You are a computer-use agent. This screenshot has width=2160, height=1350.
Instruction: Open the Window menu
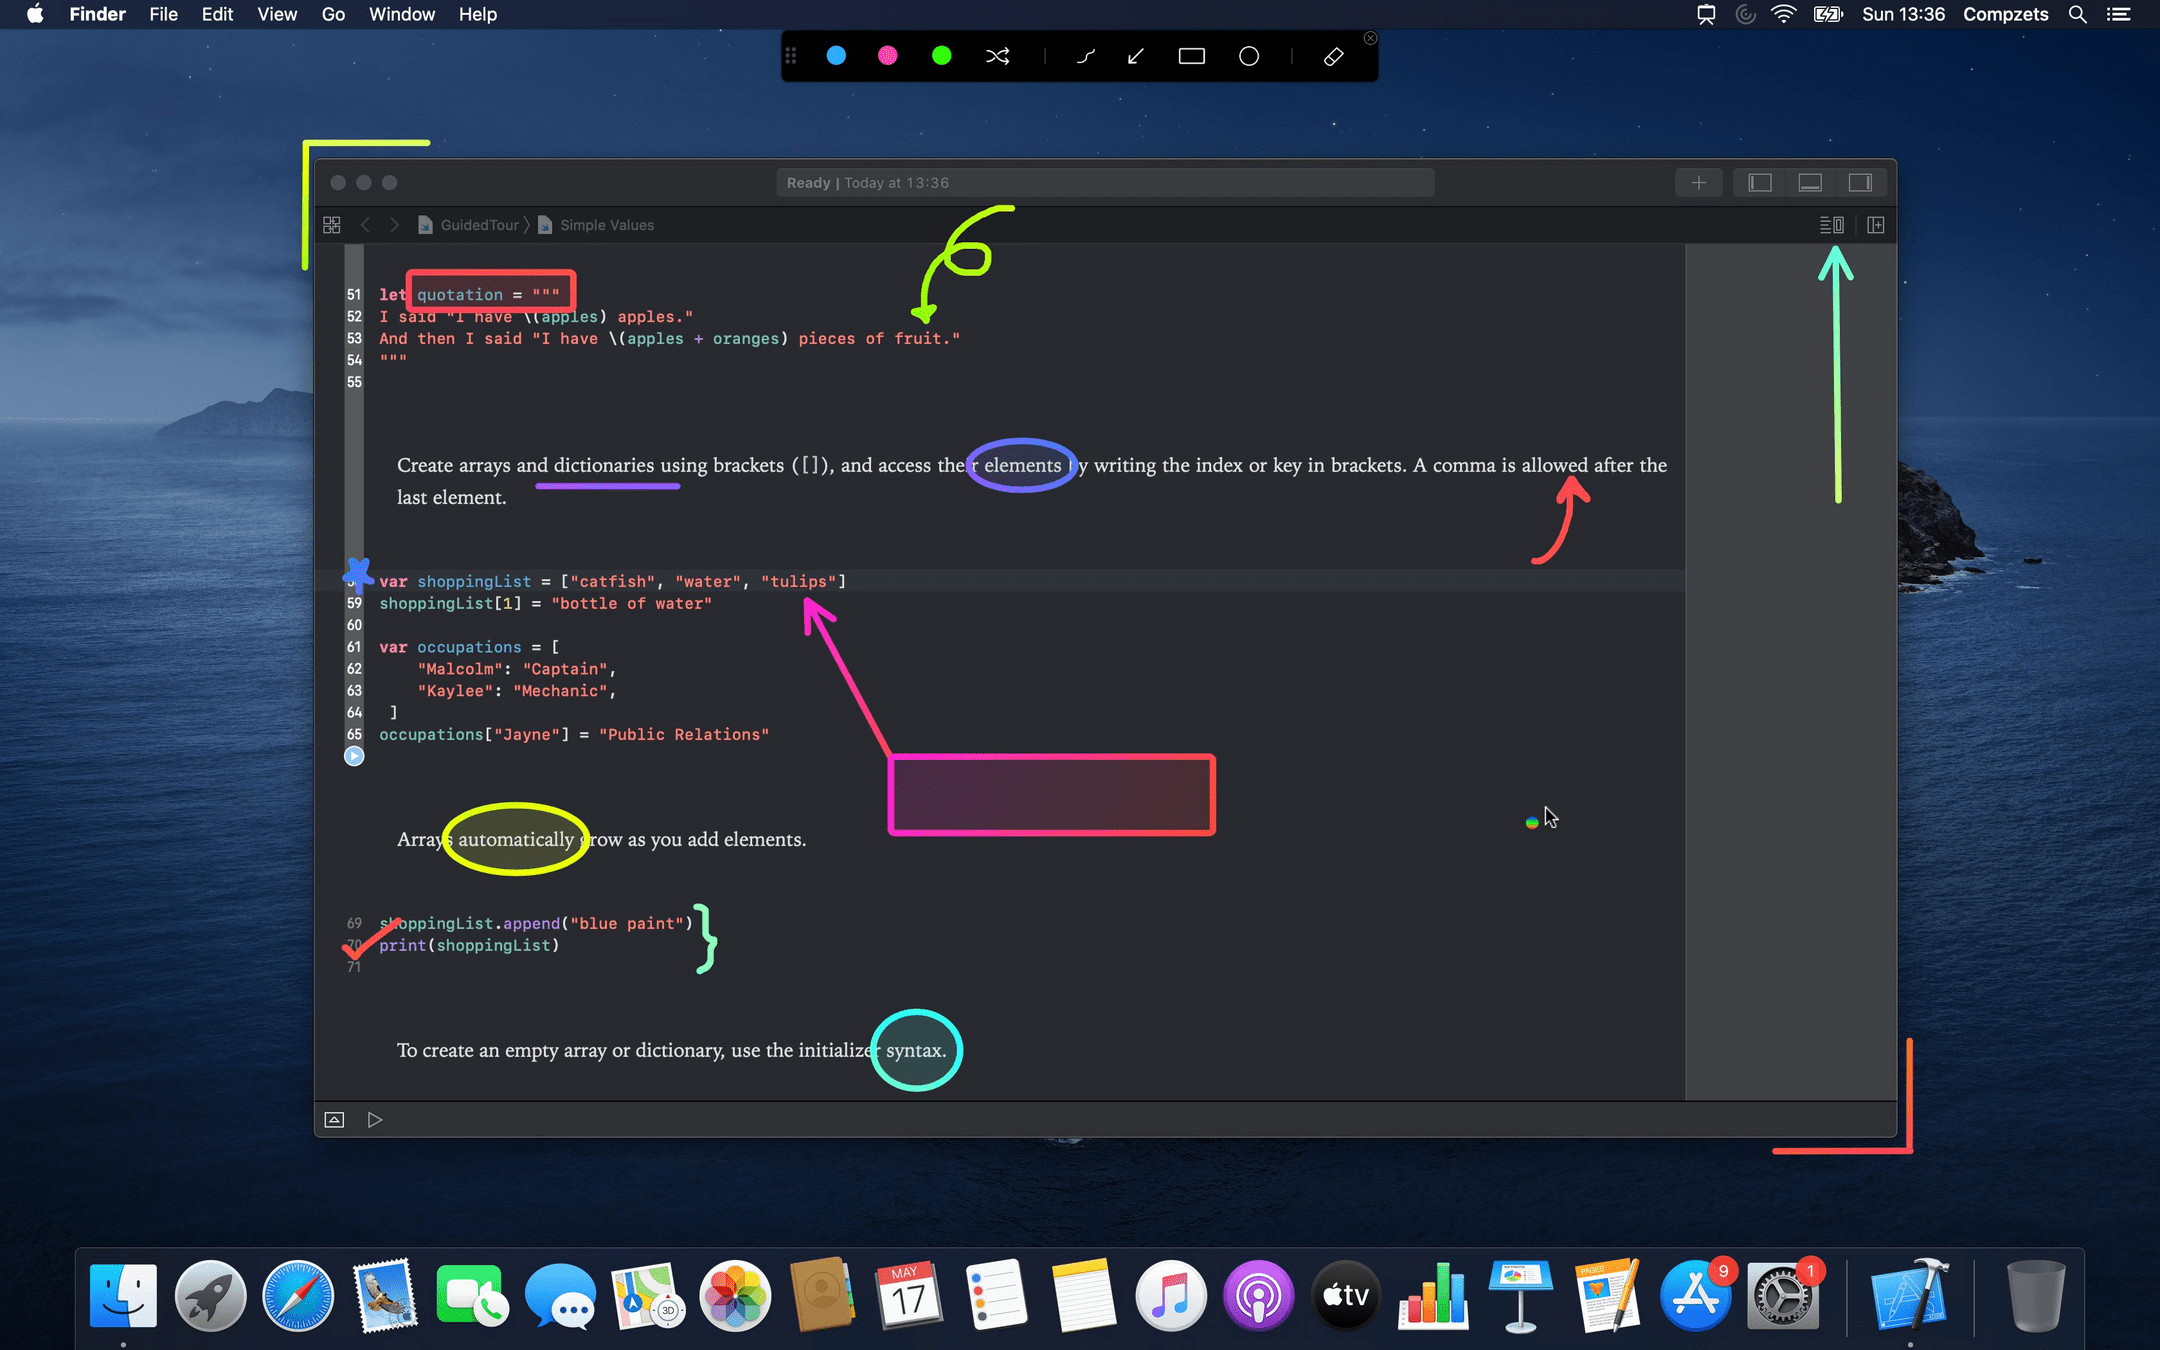pos(401,14)
